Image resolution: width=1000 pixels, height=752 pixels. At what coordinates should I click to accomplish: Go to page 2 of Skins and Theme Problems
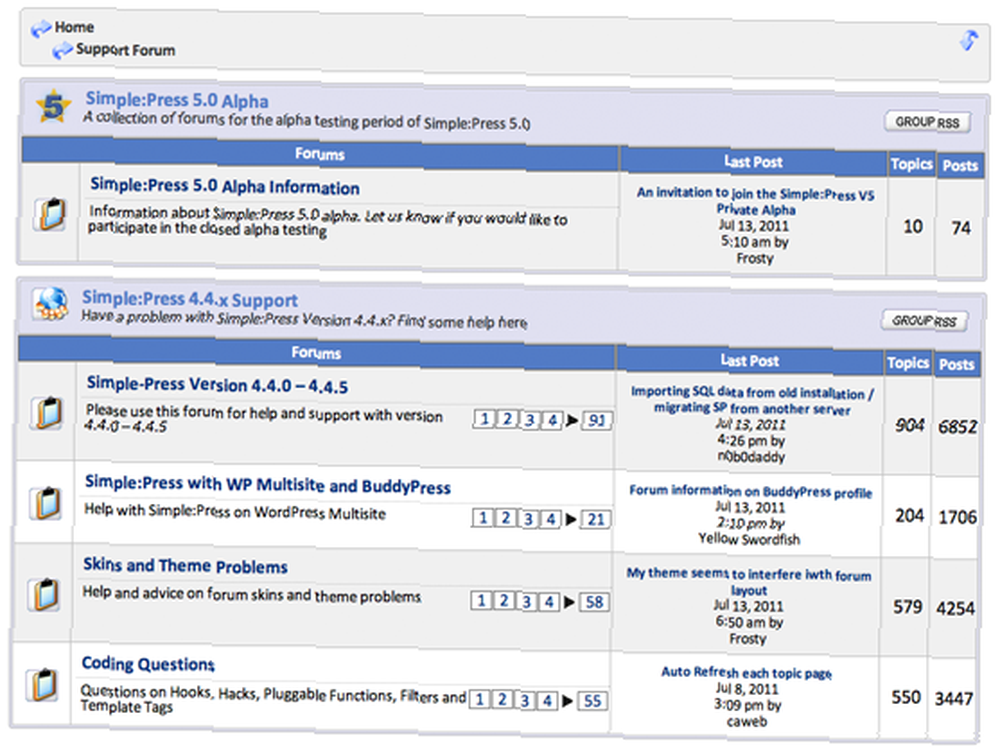504,601
